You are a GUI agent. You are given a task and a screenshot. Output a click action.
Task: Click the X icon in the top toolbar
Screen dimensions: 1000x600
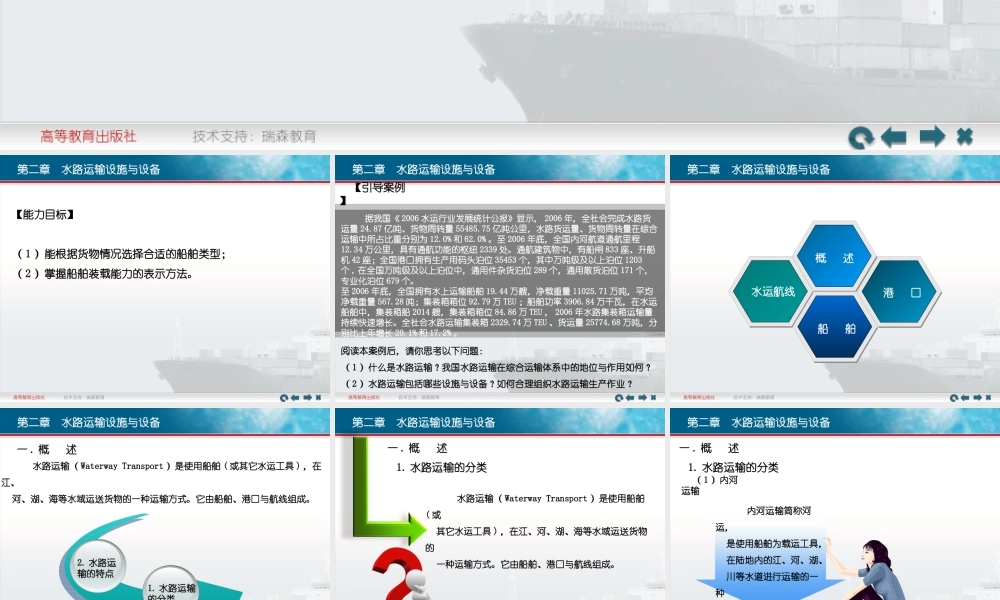[963, 135]
